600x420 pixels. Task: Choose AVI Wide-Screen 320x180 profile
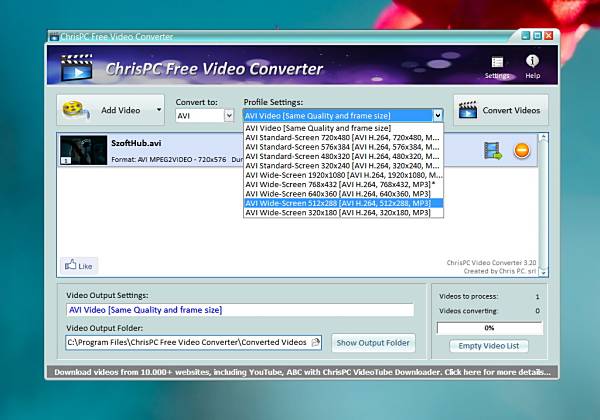[343, 212]
